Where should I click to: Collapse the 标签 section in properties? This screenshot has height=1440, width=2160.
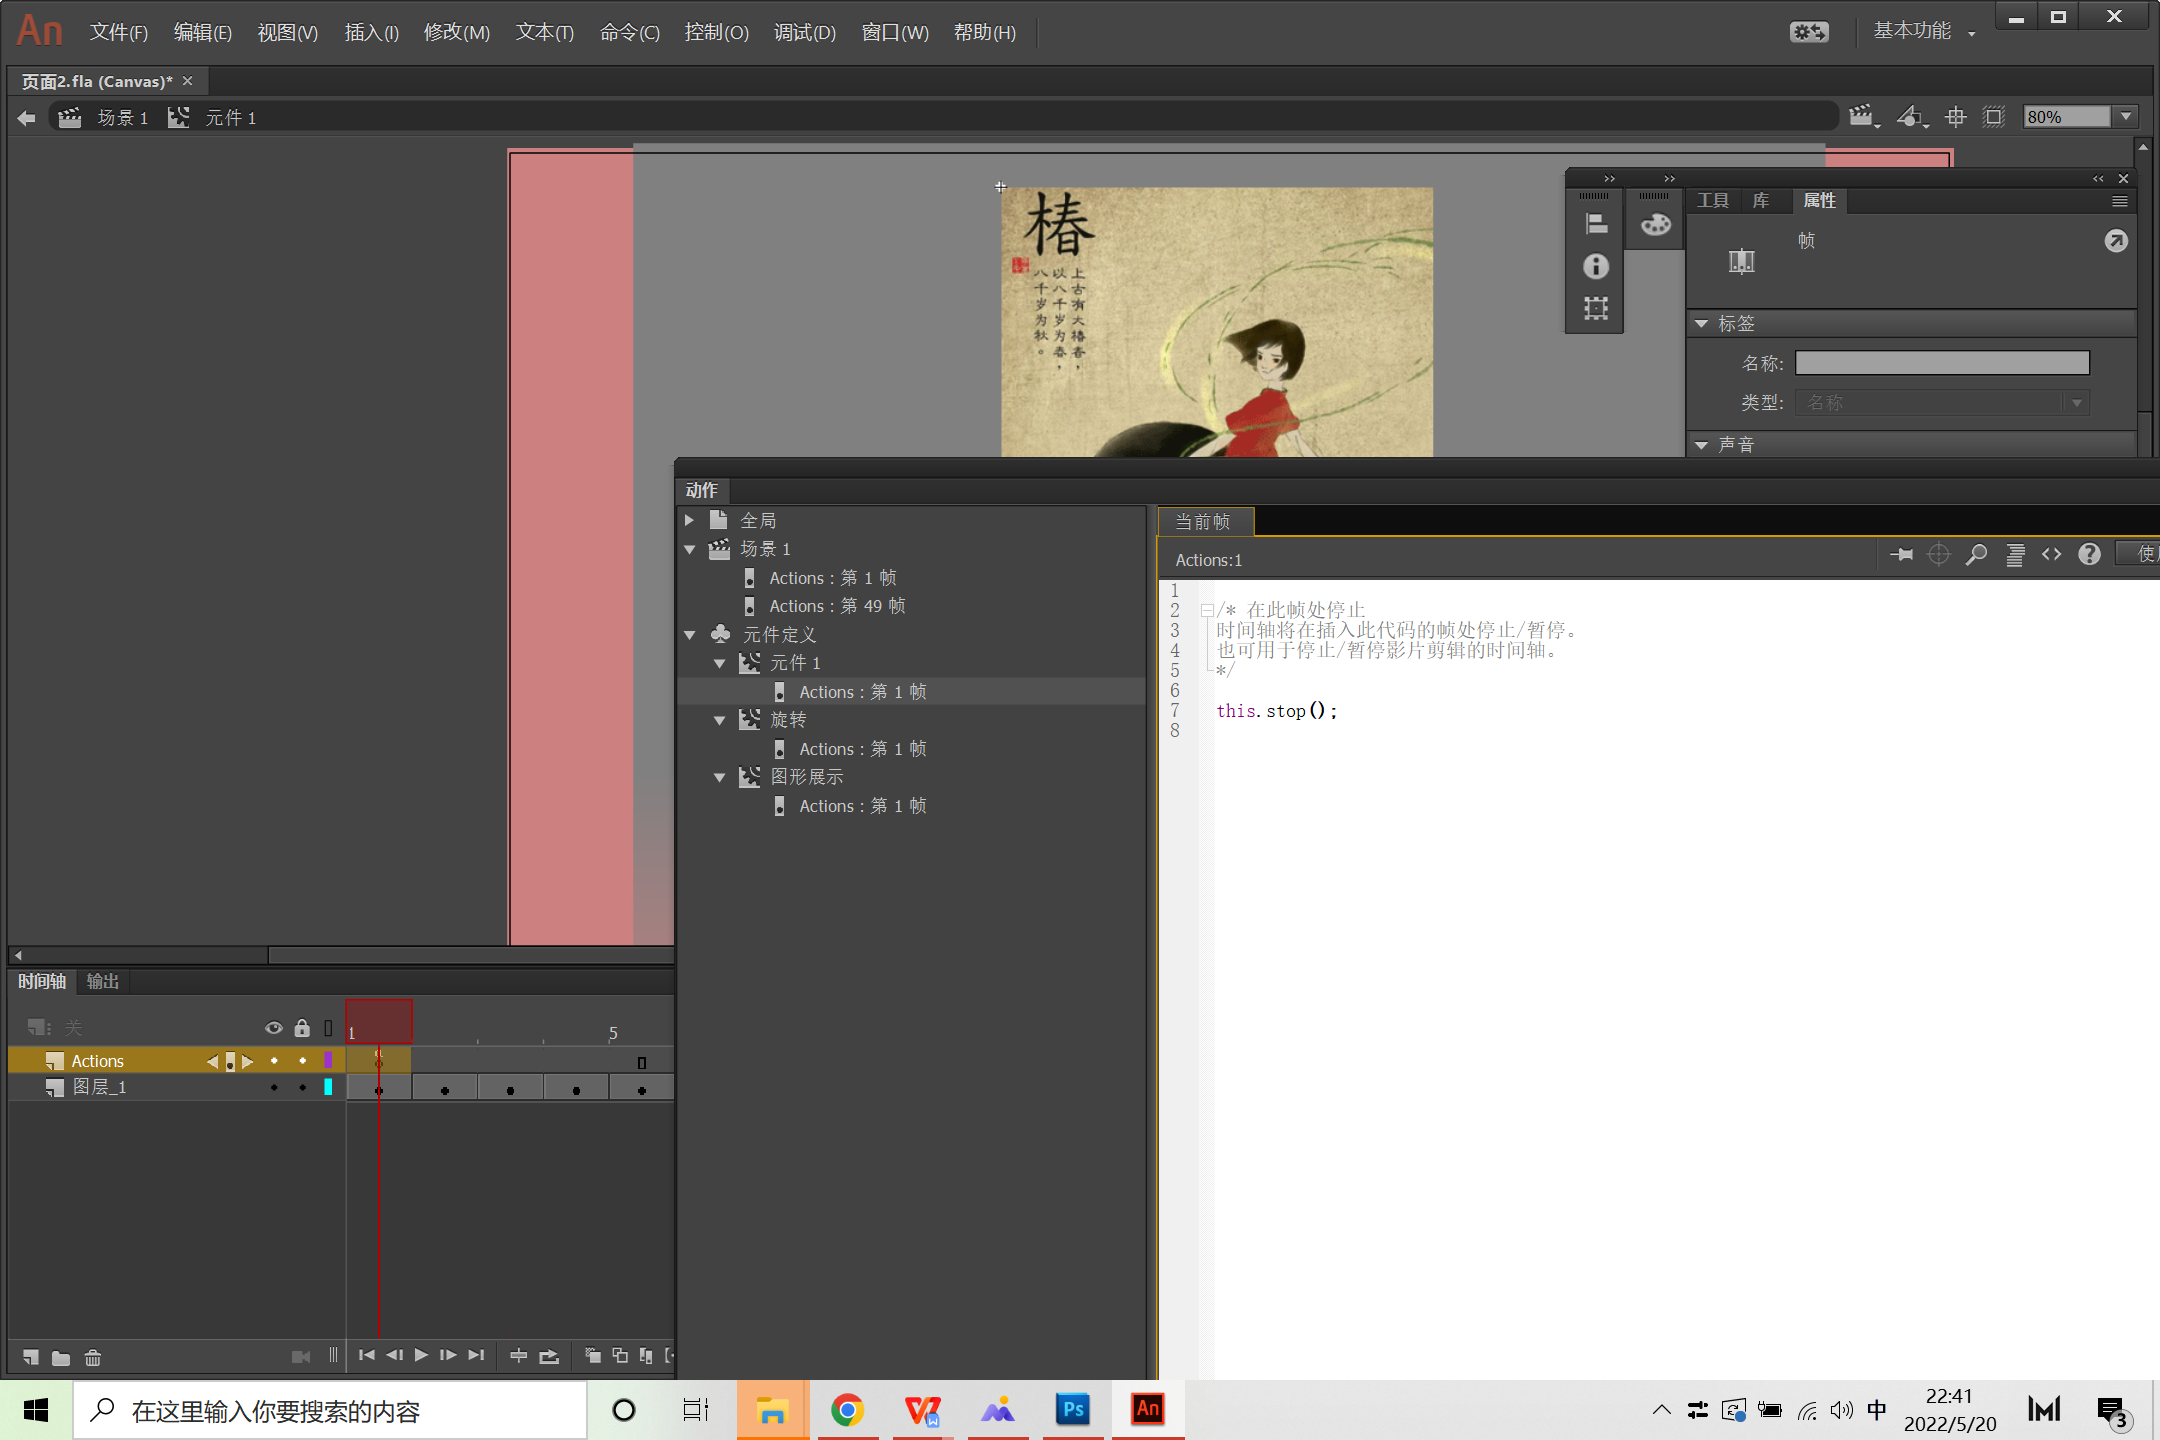tap(1701, 324)
